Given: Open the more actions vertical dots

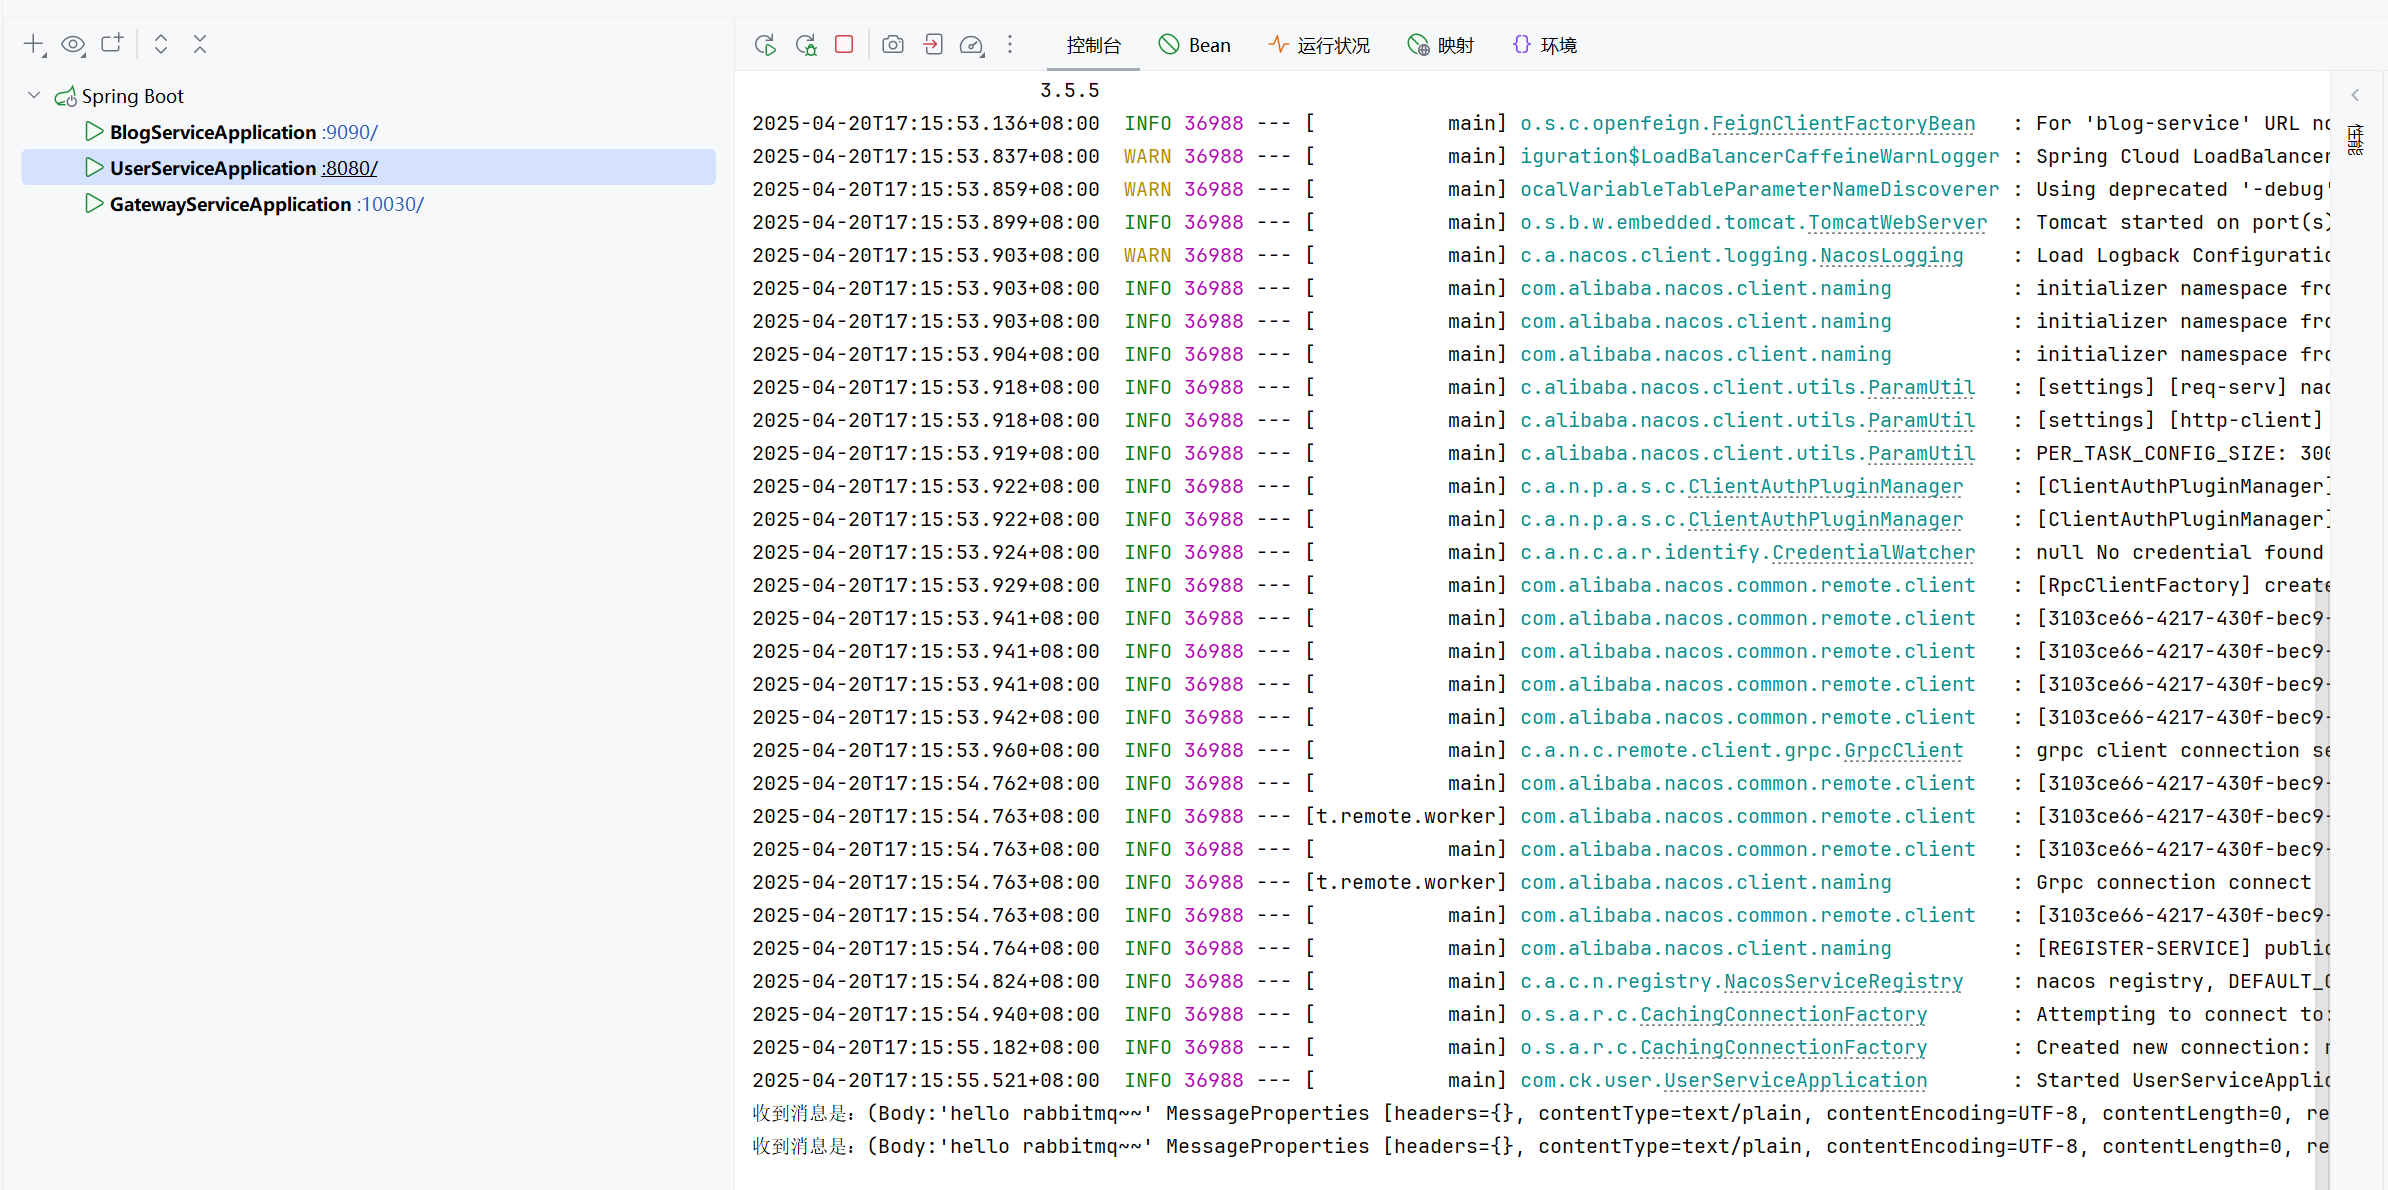Looking at the screenshot, I should pyautogui.click(x=1010, y=45).
